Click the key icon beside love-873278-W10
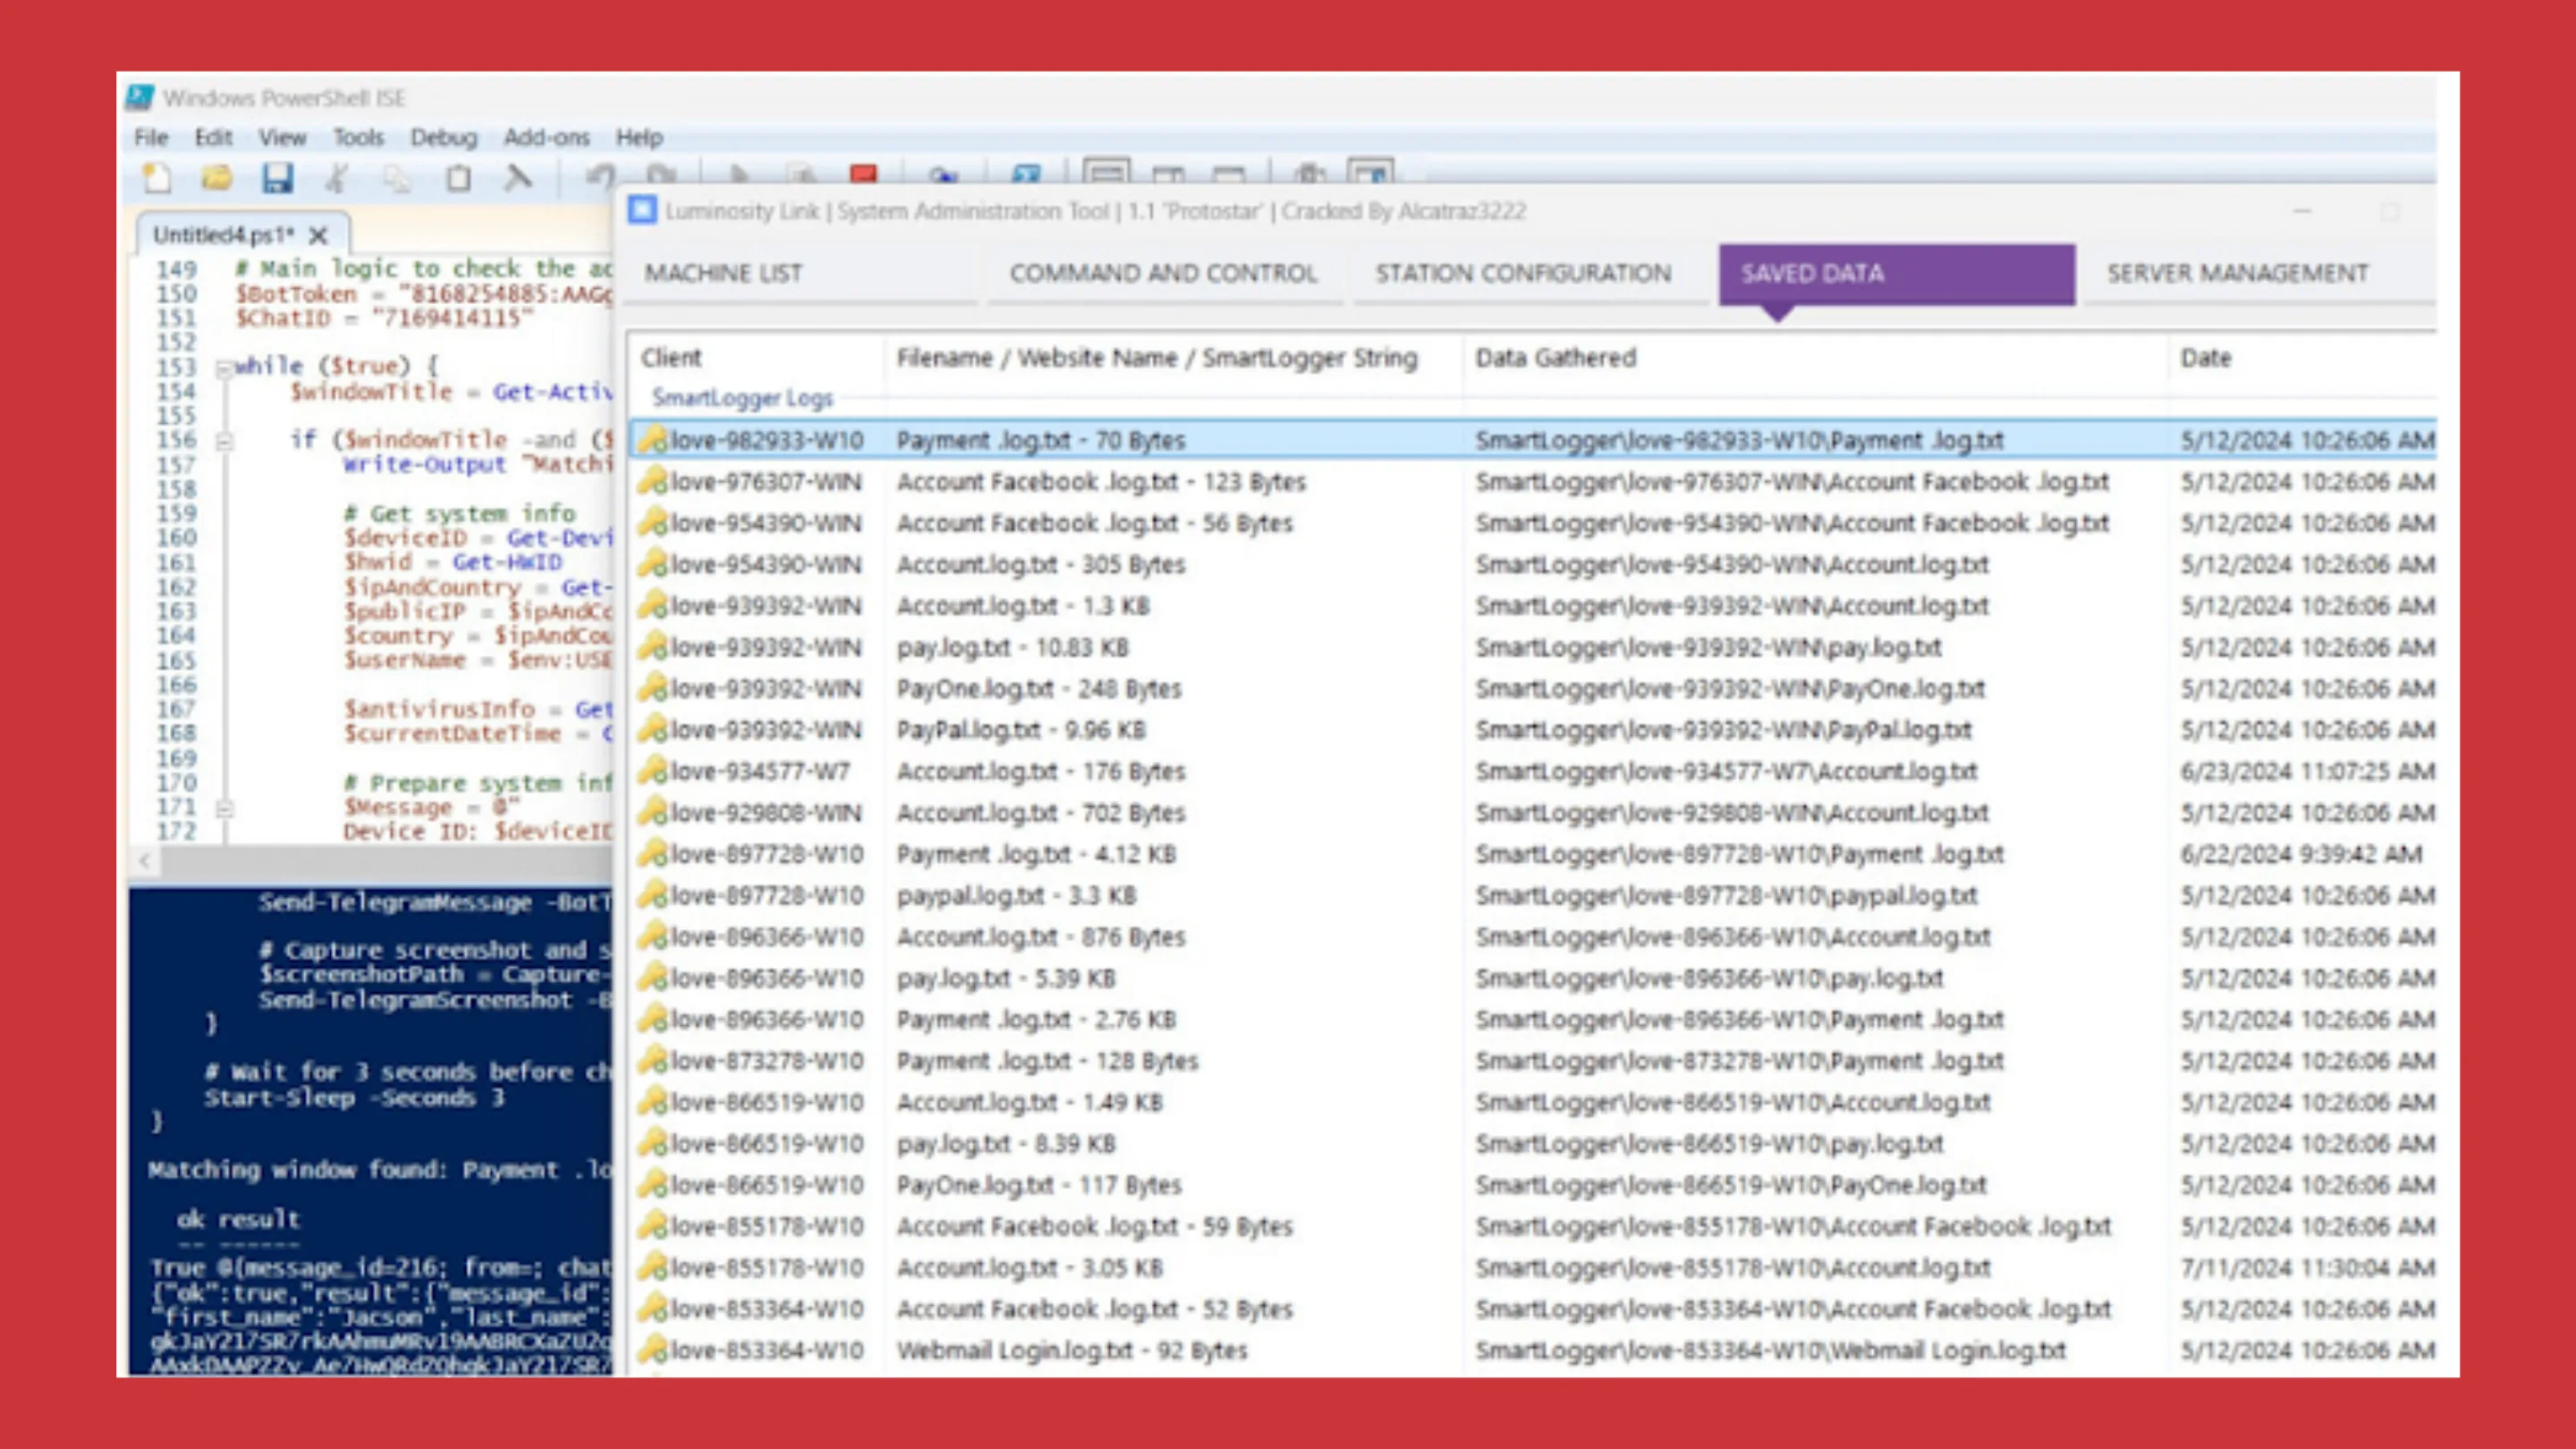 pos(653,1060)
